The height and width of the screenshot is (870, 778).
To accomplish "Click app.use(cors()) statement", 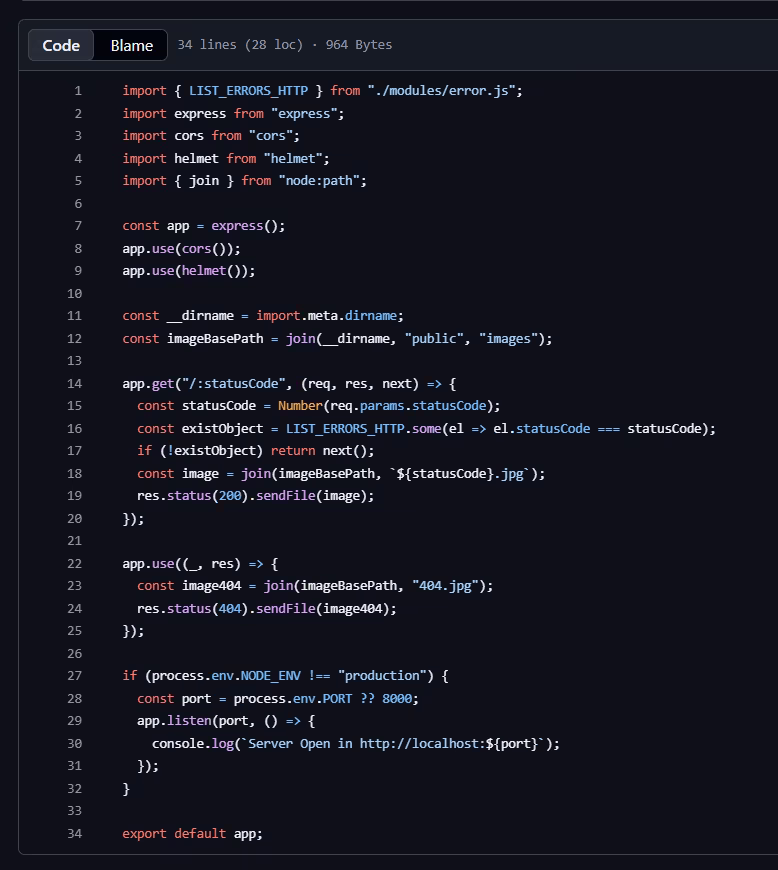I will [x=181, y=249].
